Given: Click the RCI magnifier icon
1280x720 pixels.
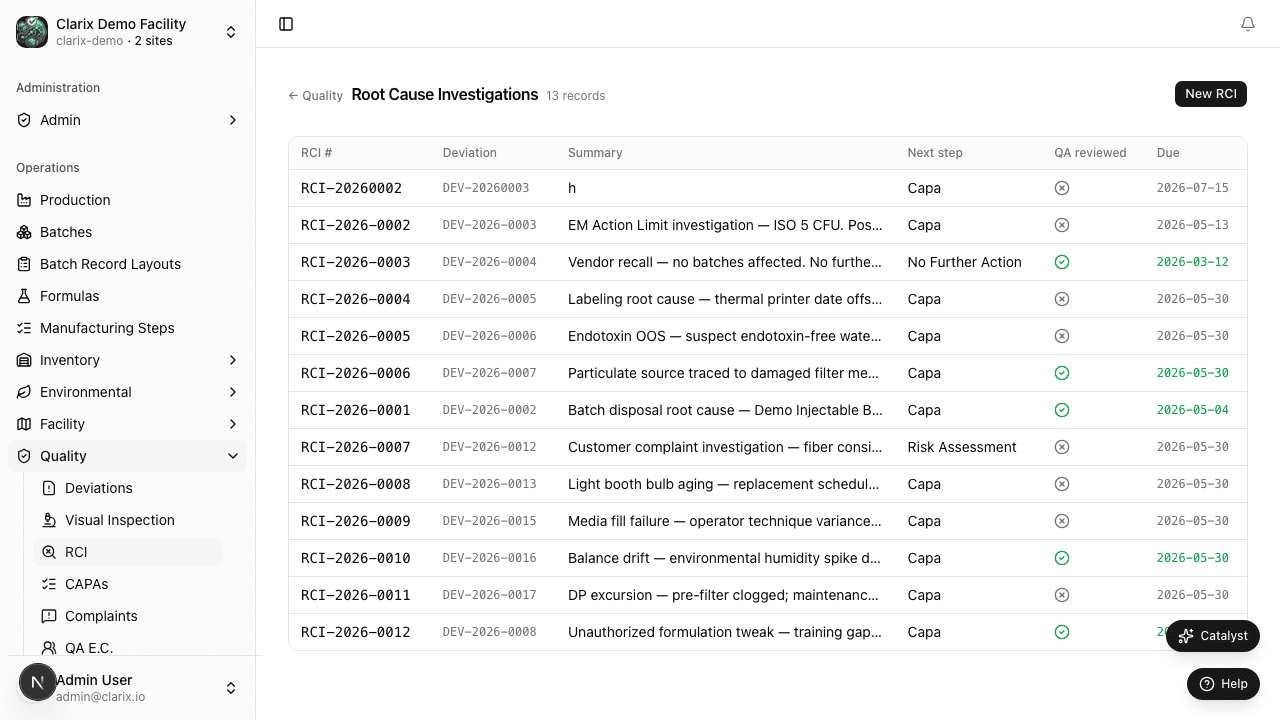Looking at the screenshot, I should tap(49, 552).
